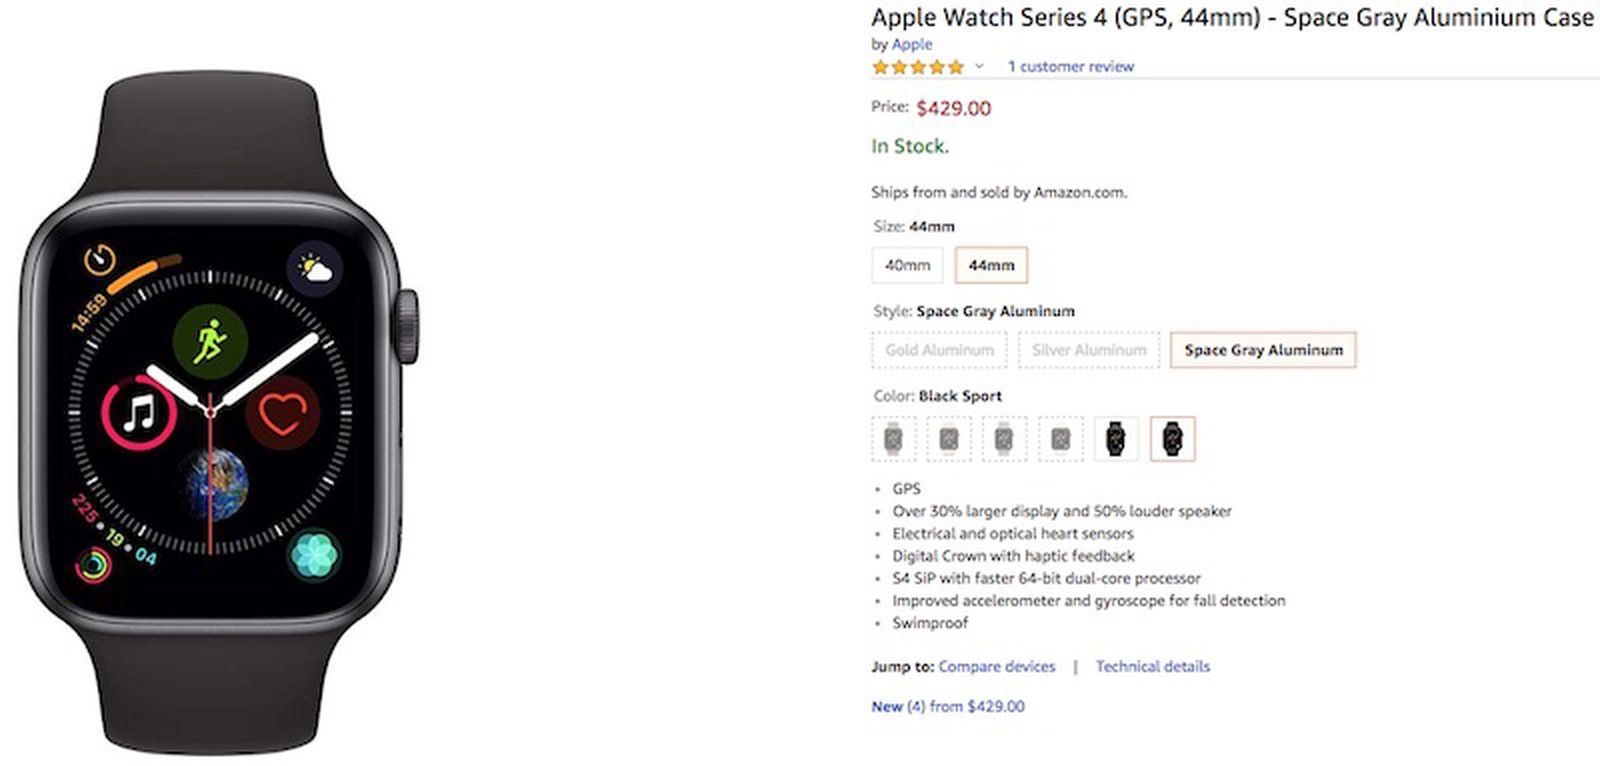Choose the Gold Aluminum style option

click(938, 350)
